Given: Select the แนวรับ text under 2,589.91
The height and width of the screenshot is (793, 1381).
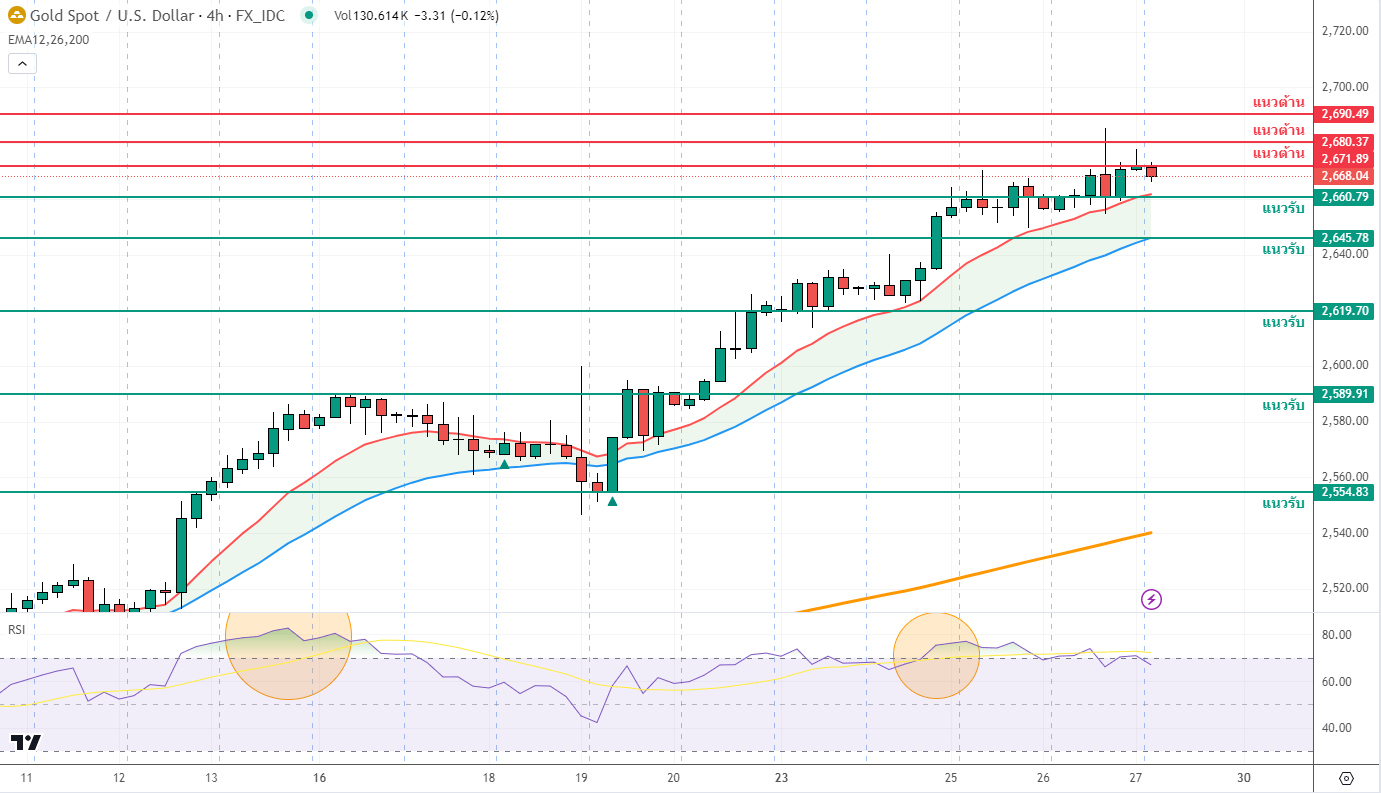Looking at the screenshot, I should click(1283, 405).
